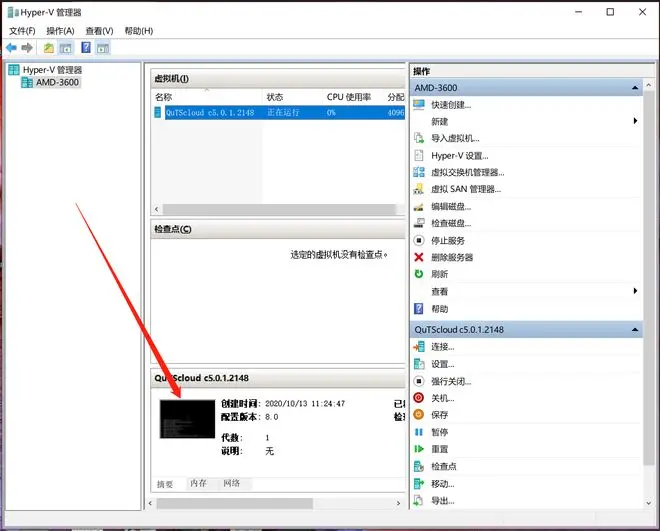Image resolution: width=660 pixels, height=531 pixels.
Task: Click the green 重置 reset icon
Action: 419,449
